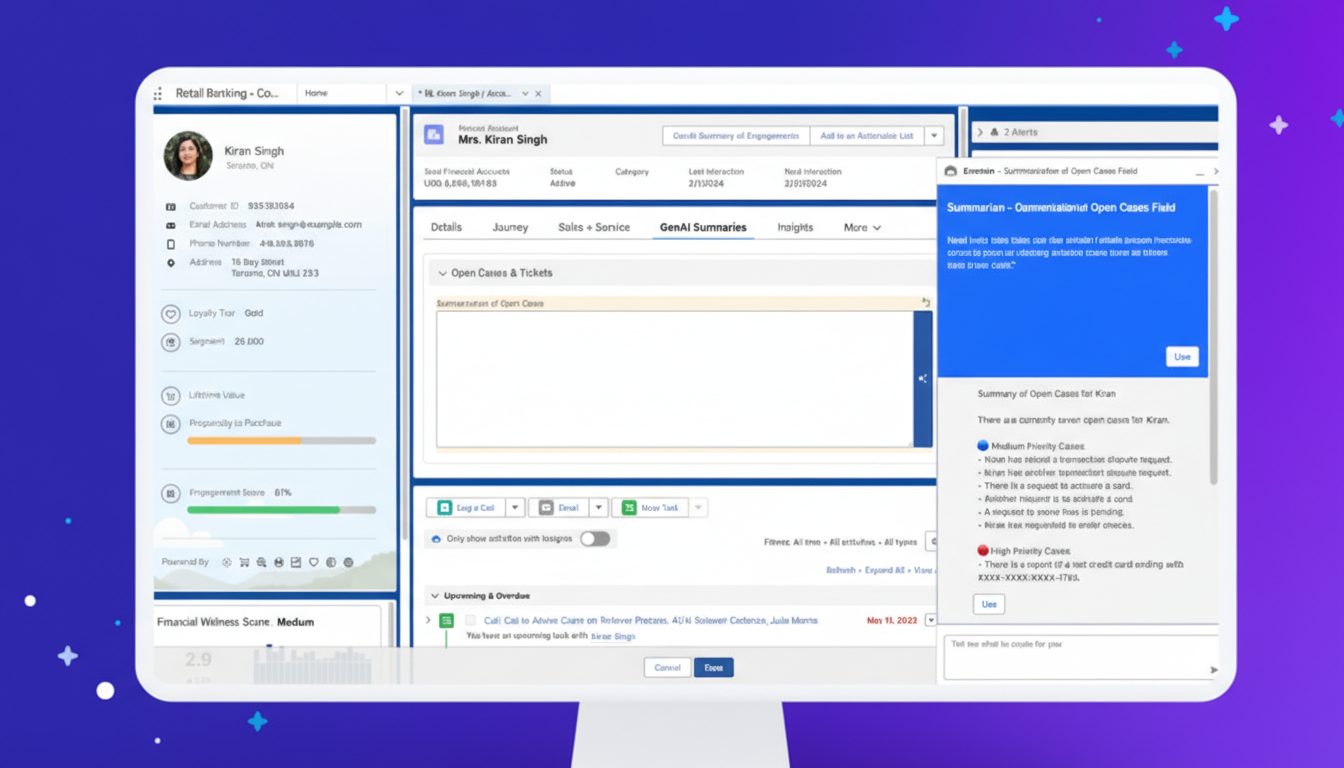Screen dimensions: 1344x768
Task: Switch to the GenAI Summaries tab
Action: (704, 227)
